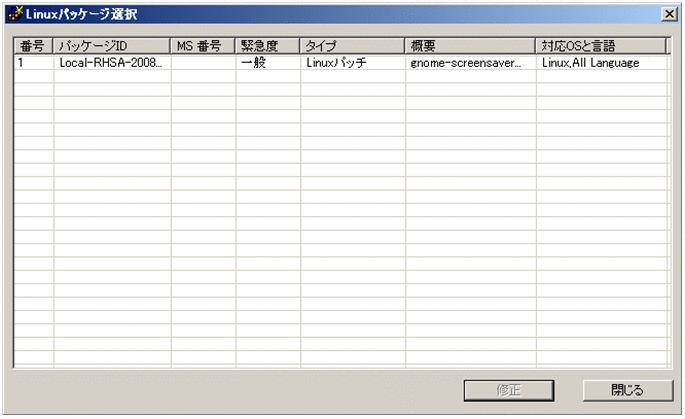The height and width of the screenshot is (419, 685).
Task: Click the Linuxパッチ type cell
Action: point(353,63)
